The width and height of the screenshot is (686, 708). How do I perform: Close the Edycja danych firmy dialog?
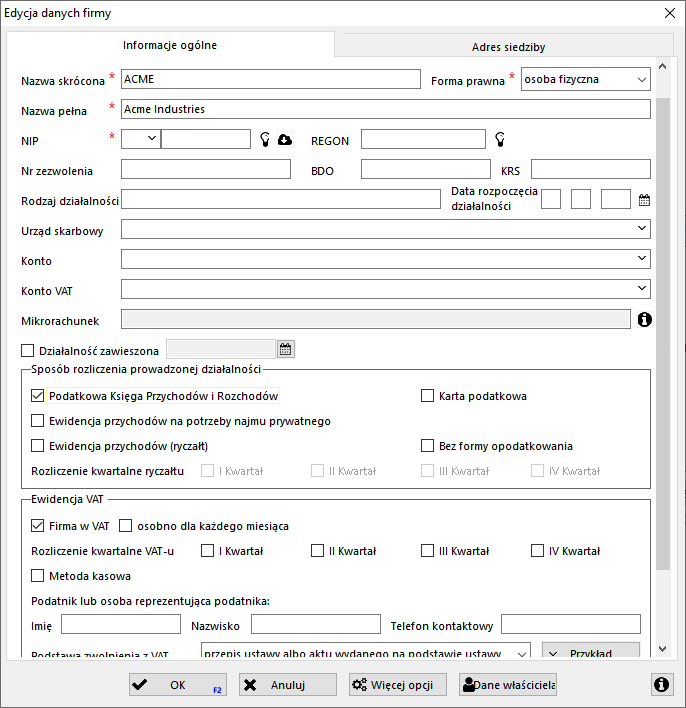pyautogui.click(x=670, y=13)
